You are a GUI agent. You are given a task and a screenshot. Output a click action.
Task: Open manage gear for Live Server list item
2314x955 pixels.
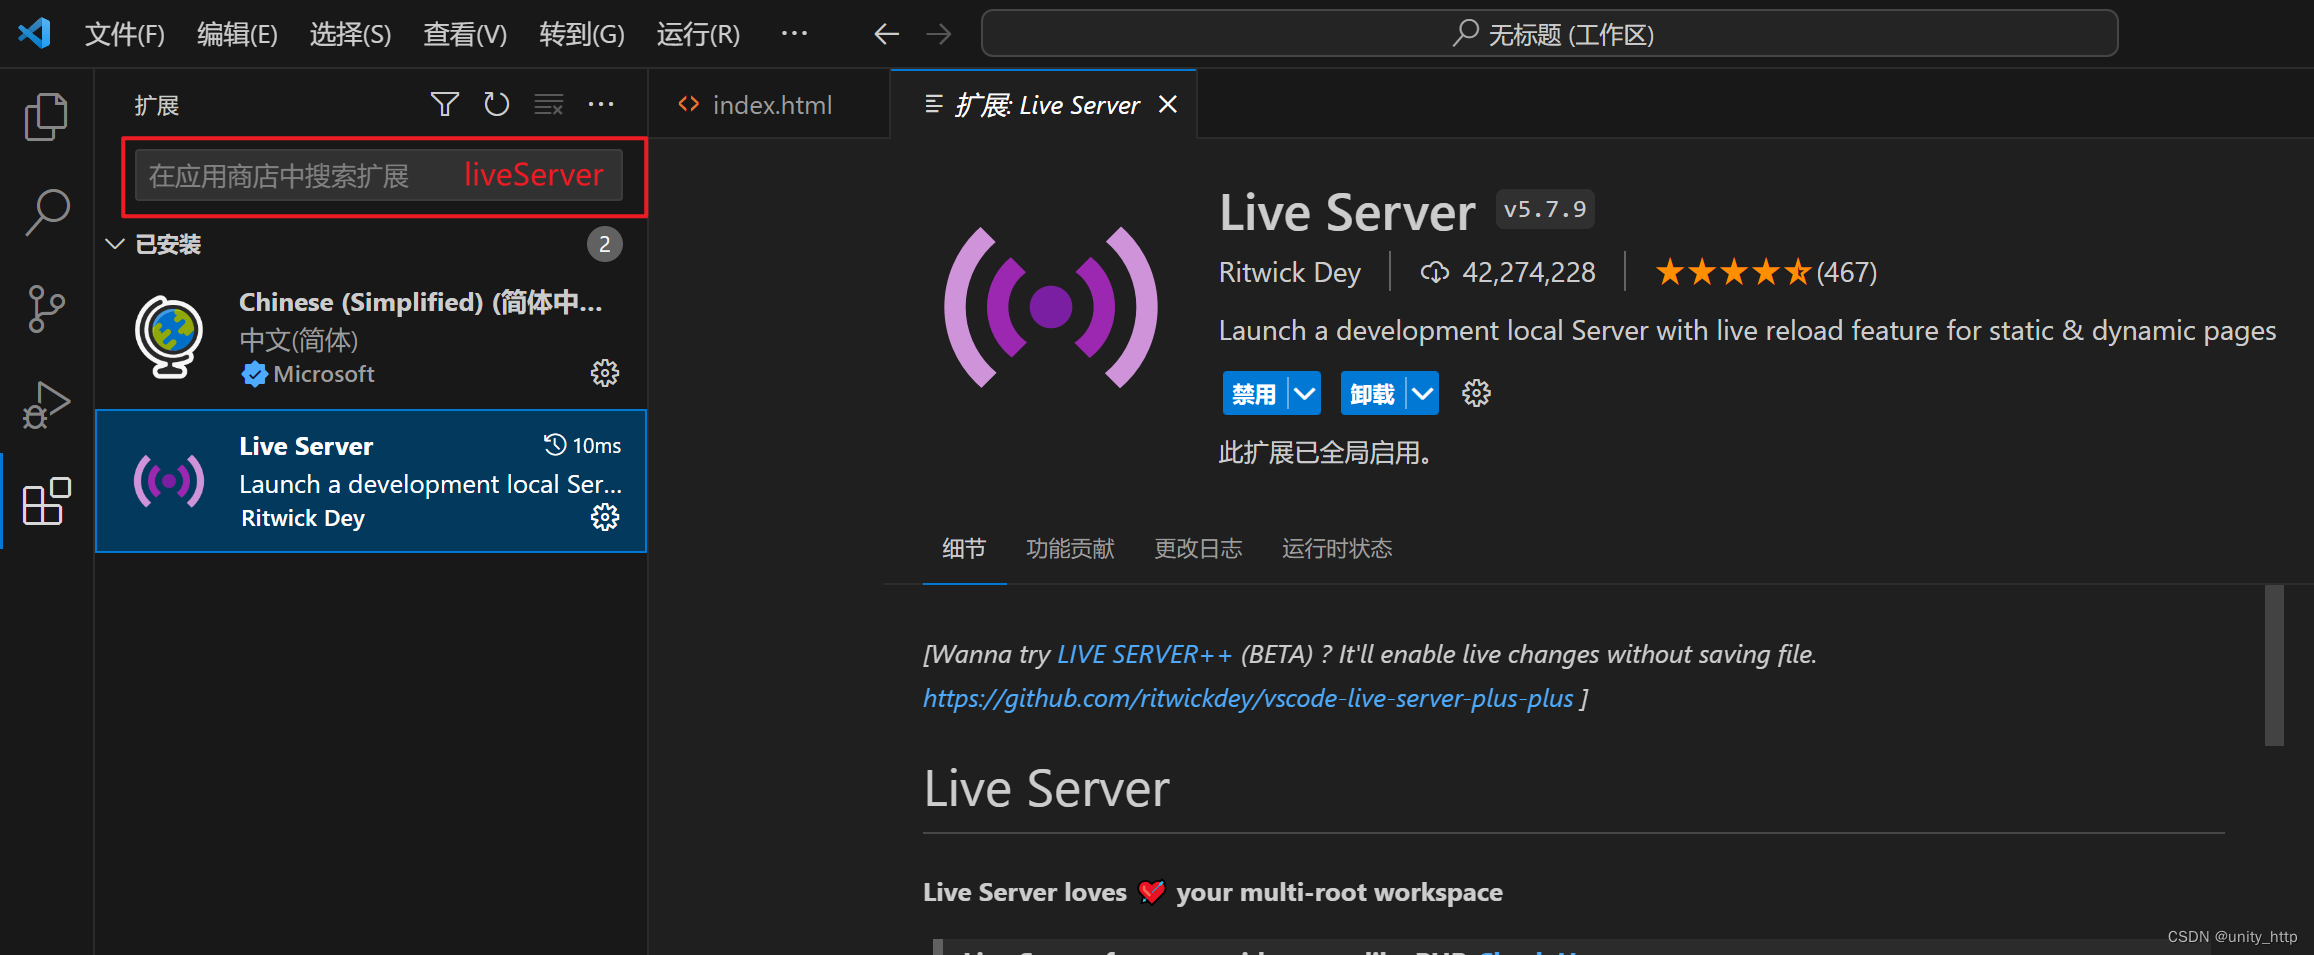click(605, 517)
